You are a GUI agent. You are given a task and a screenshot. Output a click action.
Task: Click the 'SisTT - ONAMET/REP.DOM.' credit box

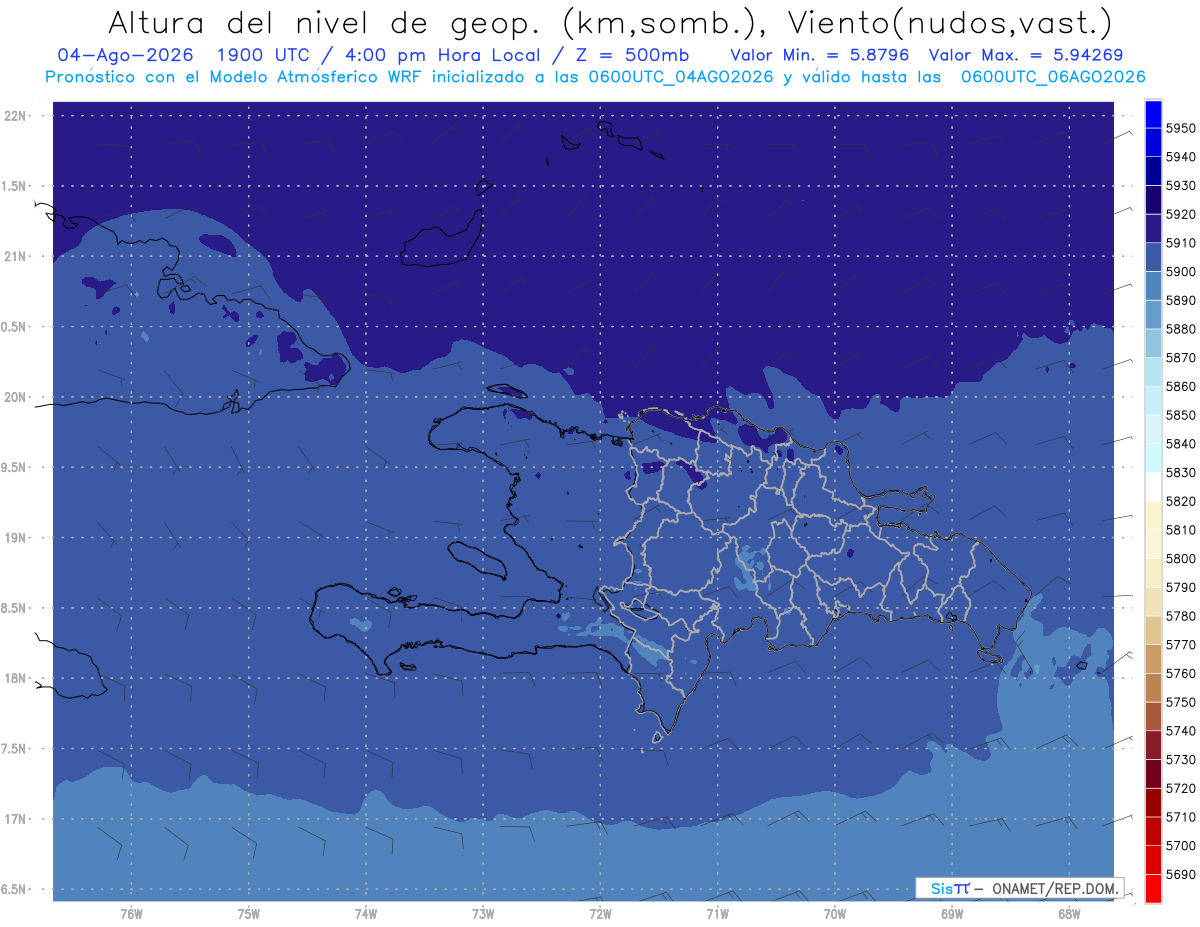point(1019,888)
